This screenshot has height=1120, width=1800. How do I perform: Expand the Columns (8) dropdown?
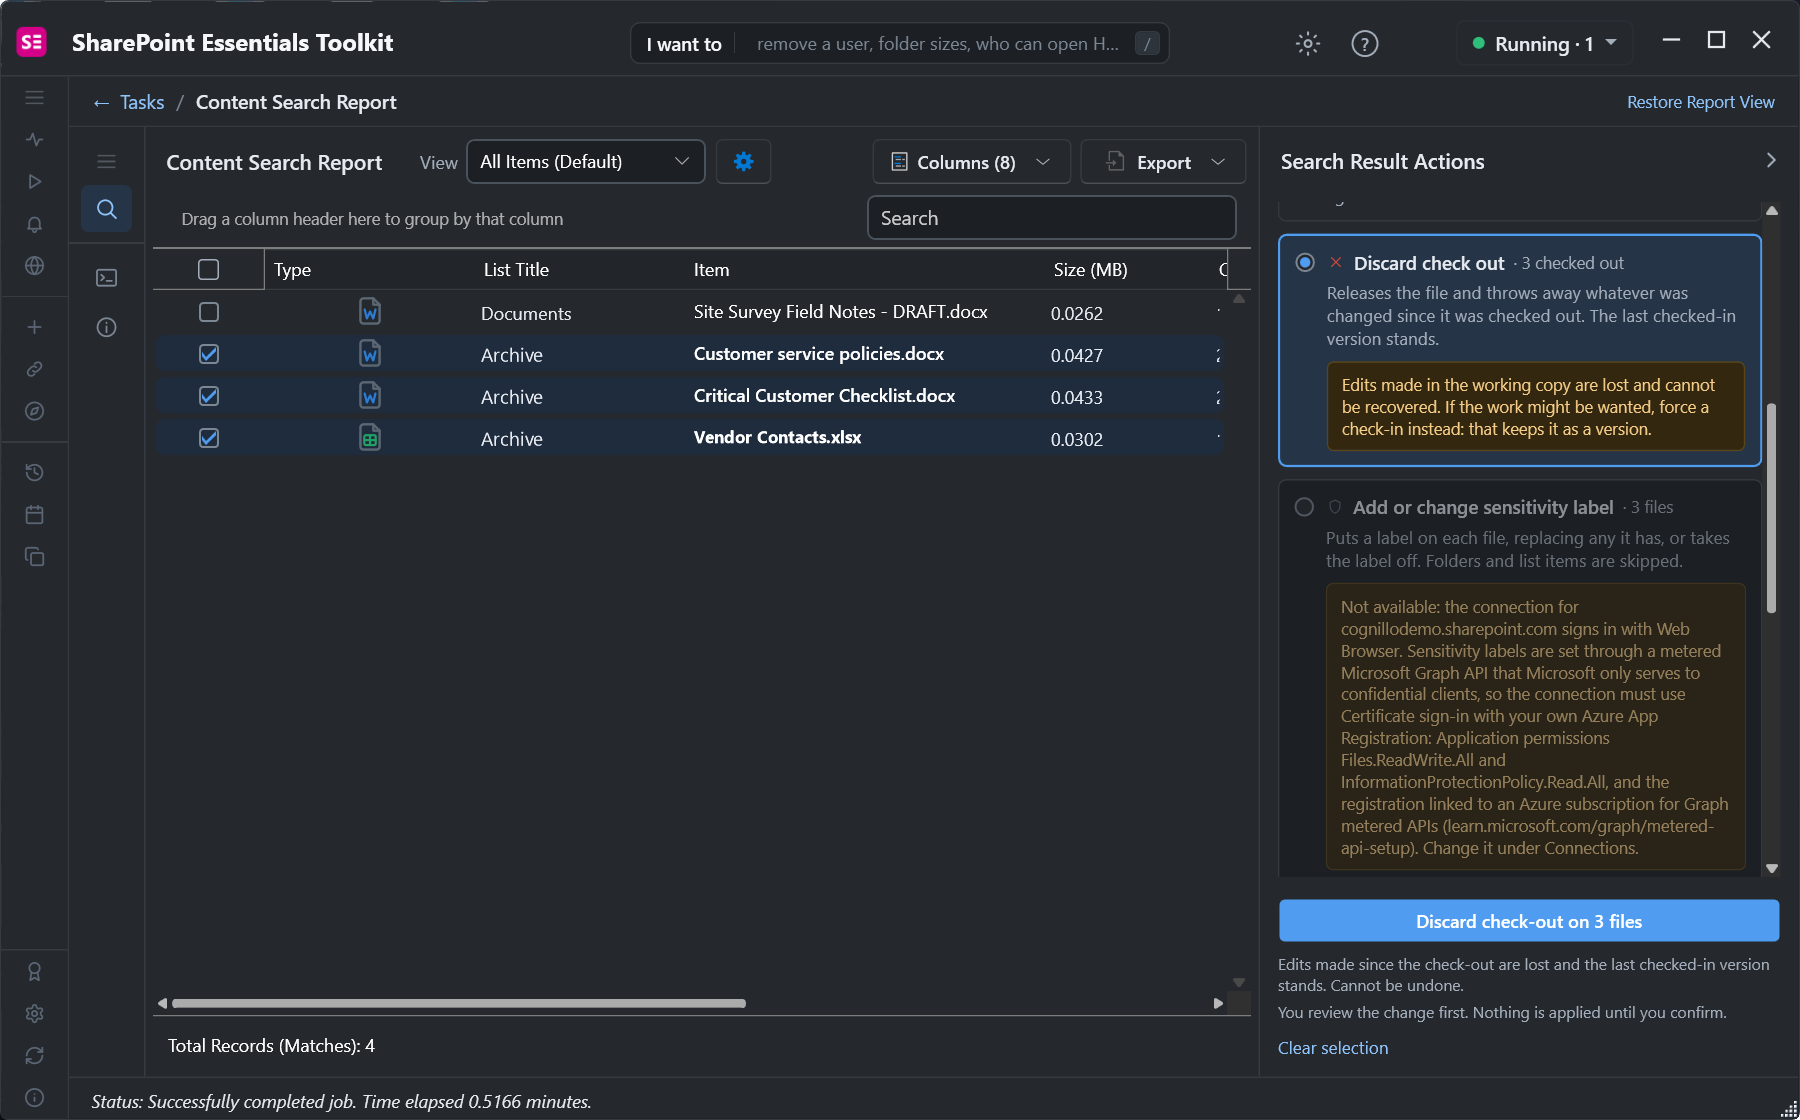coord(971,162)
